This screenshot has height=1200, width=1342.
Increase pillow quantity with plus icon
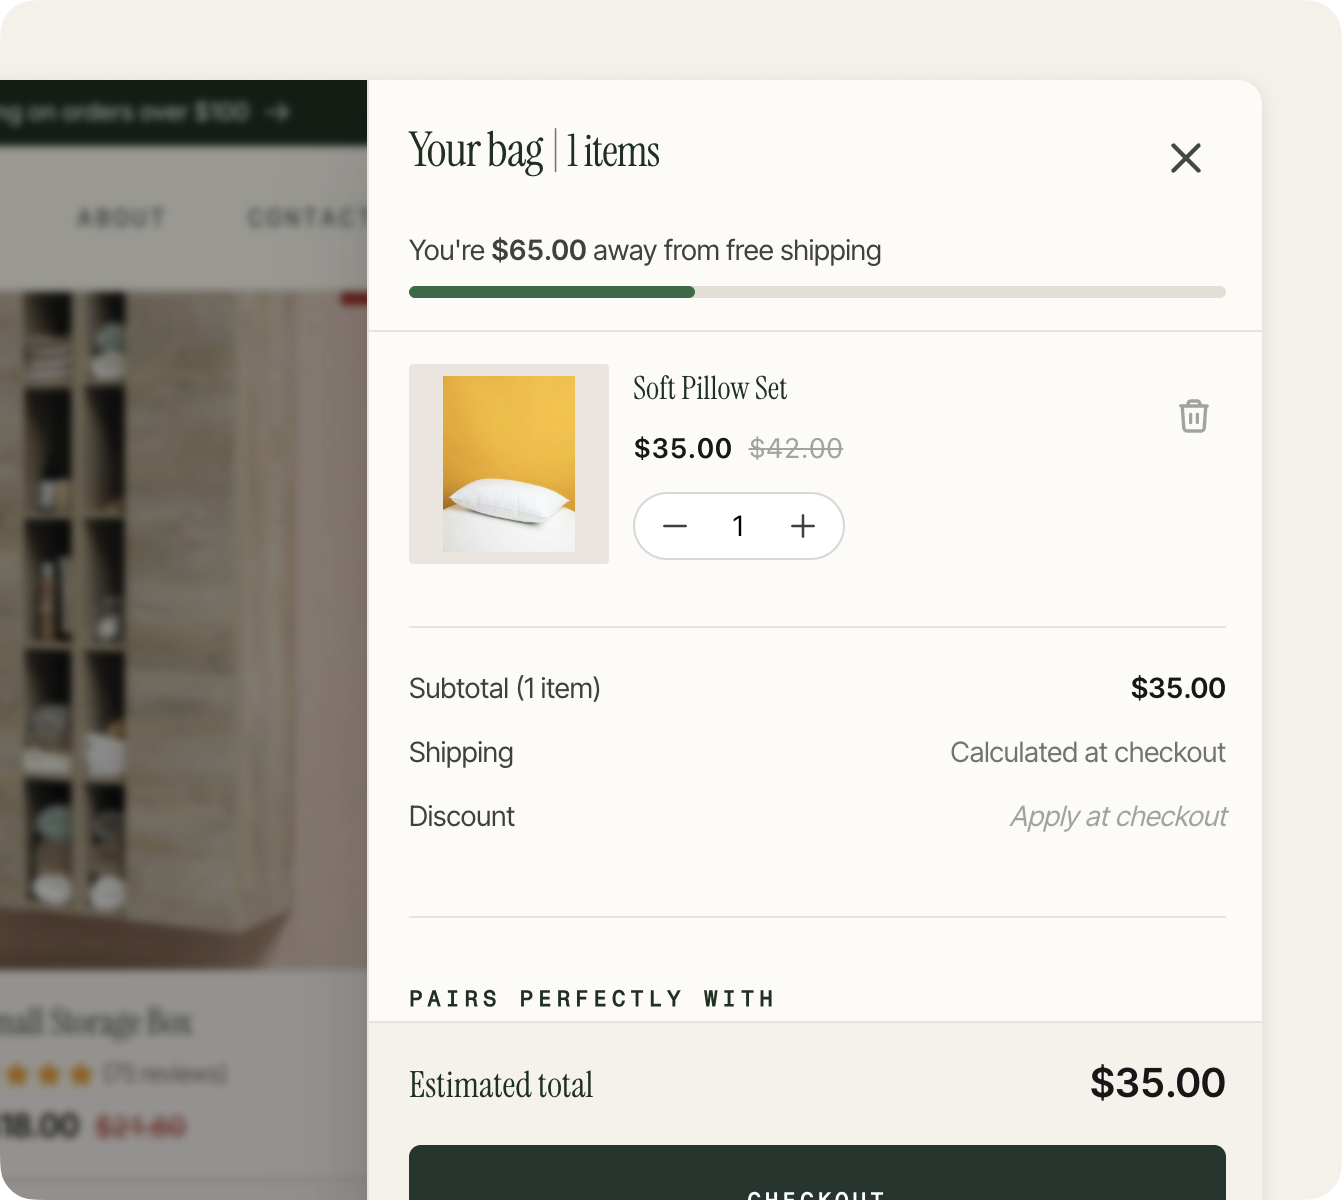point(803,526)
